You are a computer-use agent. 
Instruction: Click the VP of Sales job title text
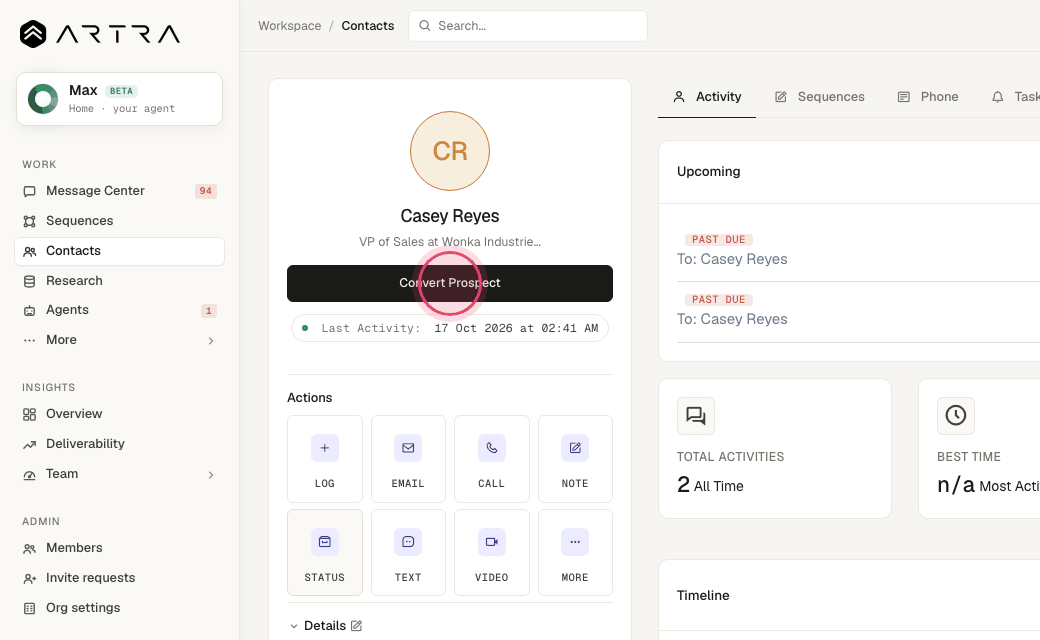tap(450, 242)
